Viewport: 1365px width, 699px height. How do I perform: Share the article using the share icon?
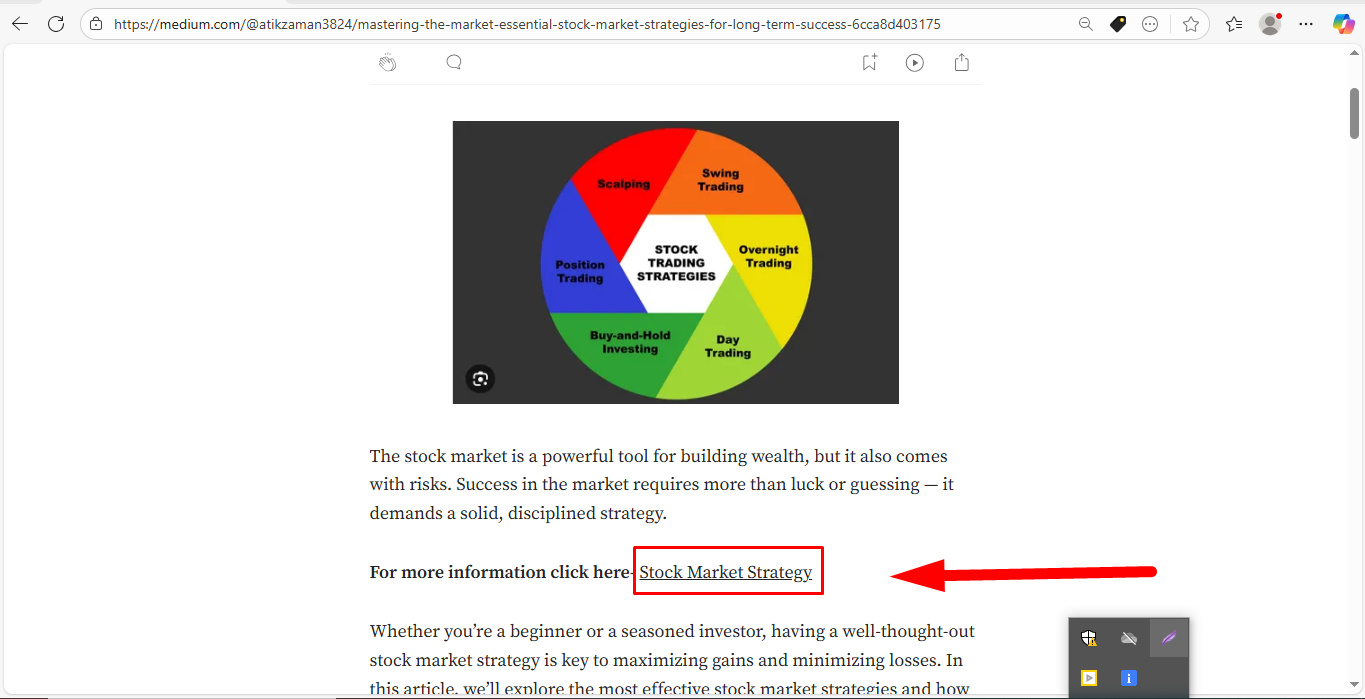961,63
